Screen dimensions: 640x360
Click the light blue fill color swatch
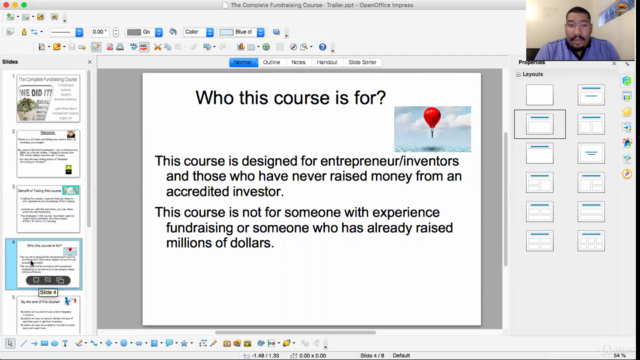tap(226, 32)
